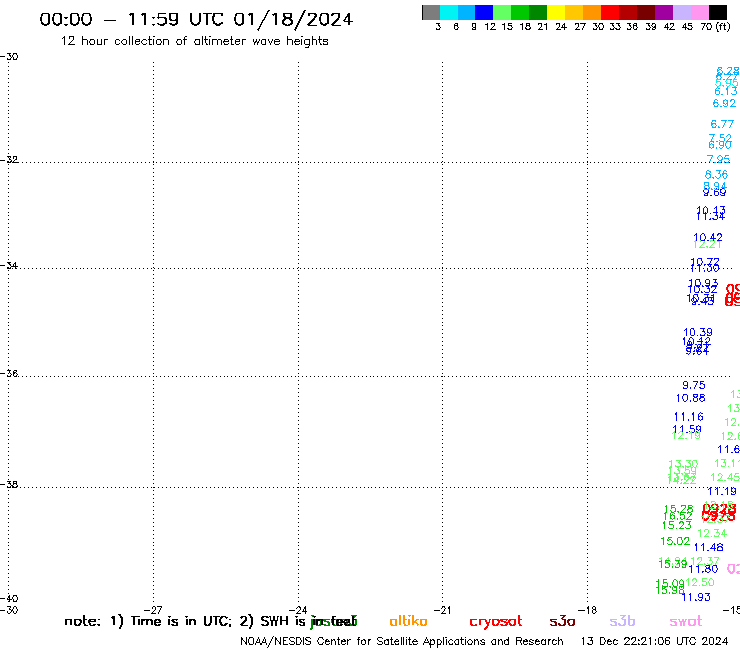Screen dimensions: 740x650
Task: Click the 11.93 wave height value
Action: point(696,597)
